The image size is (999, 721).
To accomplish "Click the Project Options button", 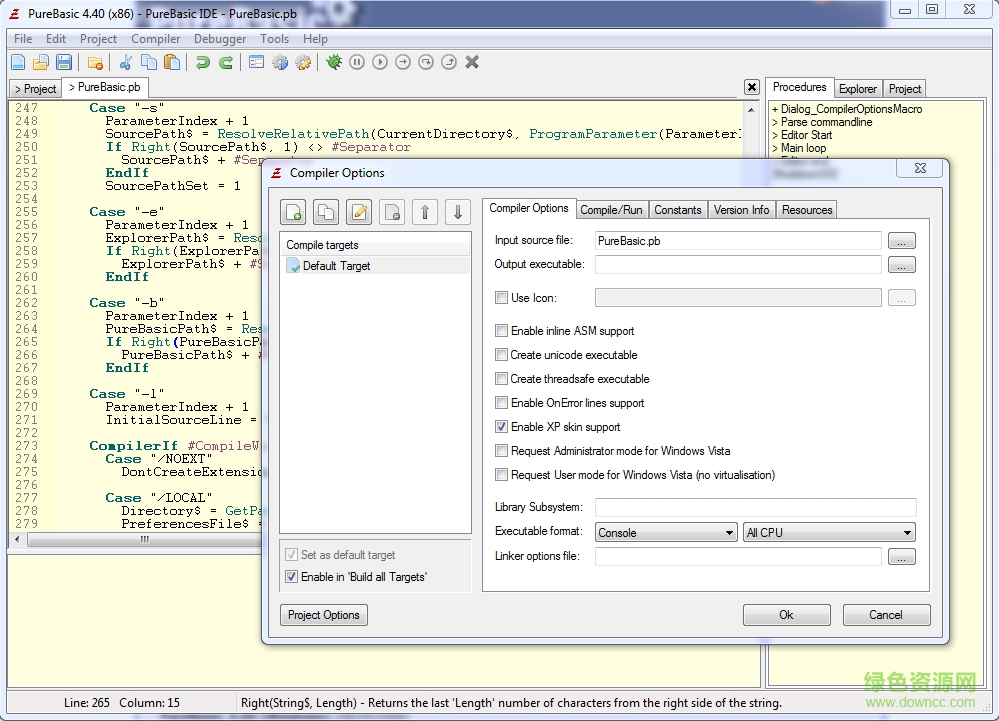I will 323,615.
